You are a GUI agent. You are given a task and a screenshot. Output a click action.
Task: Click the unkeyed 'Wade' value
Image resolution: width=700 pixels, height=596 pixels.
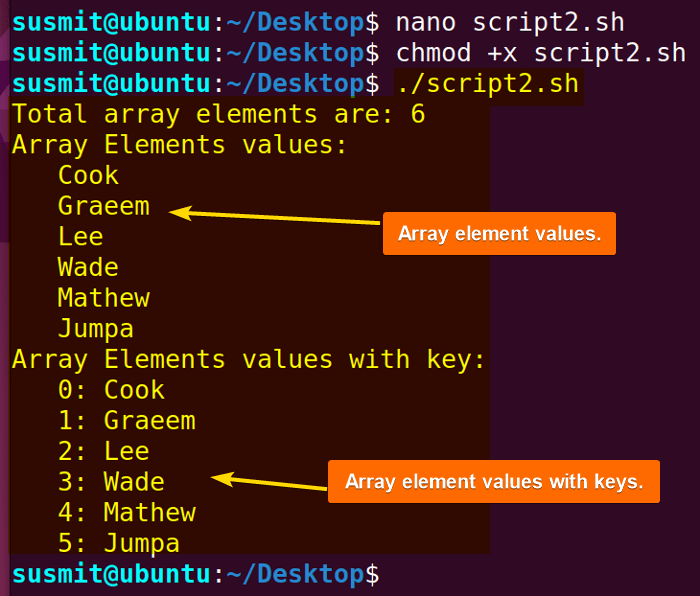click(x=88, y=267)
